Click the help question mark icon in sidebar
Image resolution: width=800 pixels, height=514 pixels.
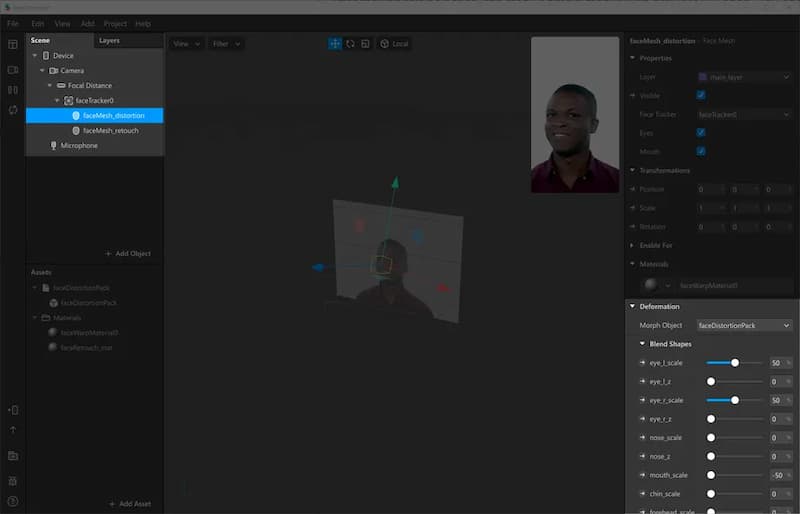point(13,501)
